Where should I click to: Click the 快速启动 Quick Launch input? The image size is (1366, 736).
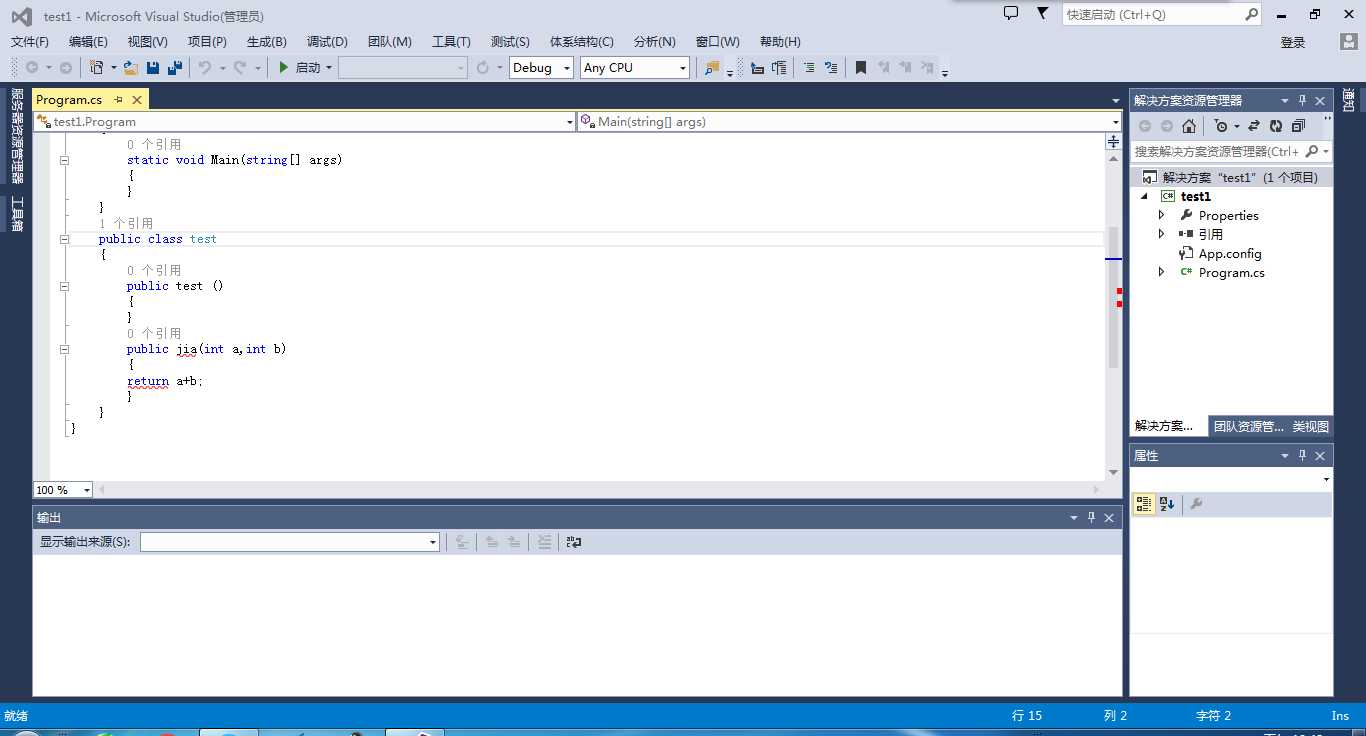[x=1152, y=14]
